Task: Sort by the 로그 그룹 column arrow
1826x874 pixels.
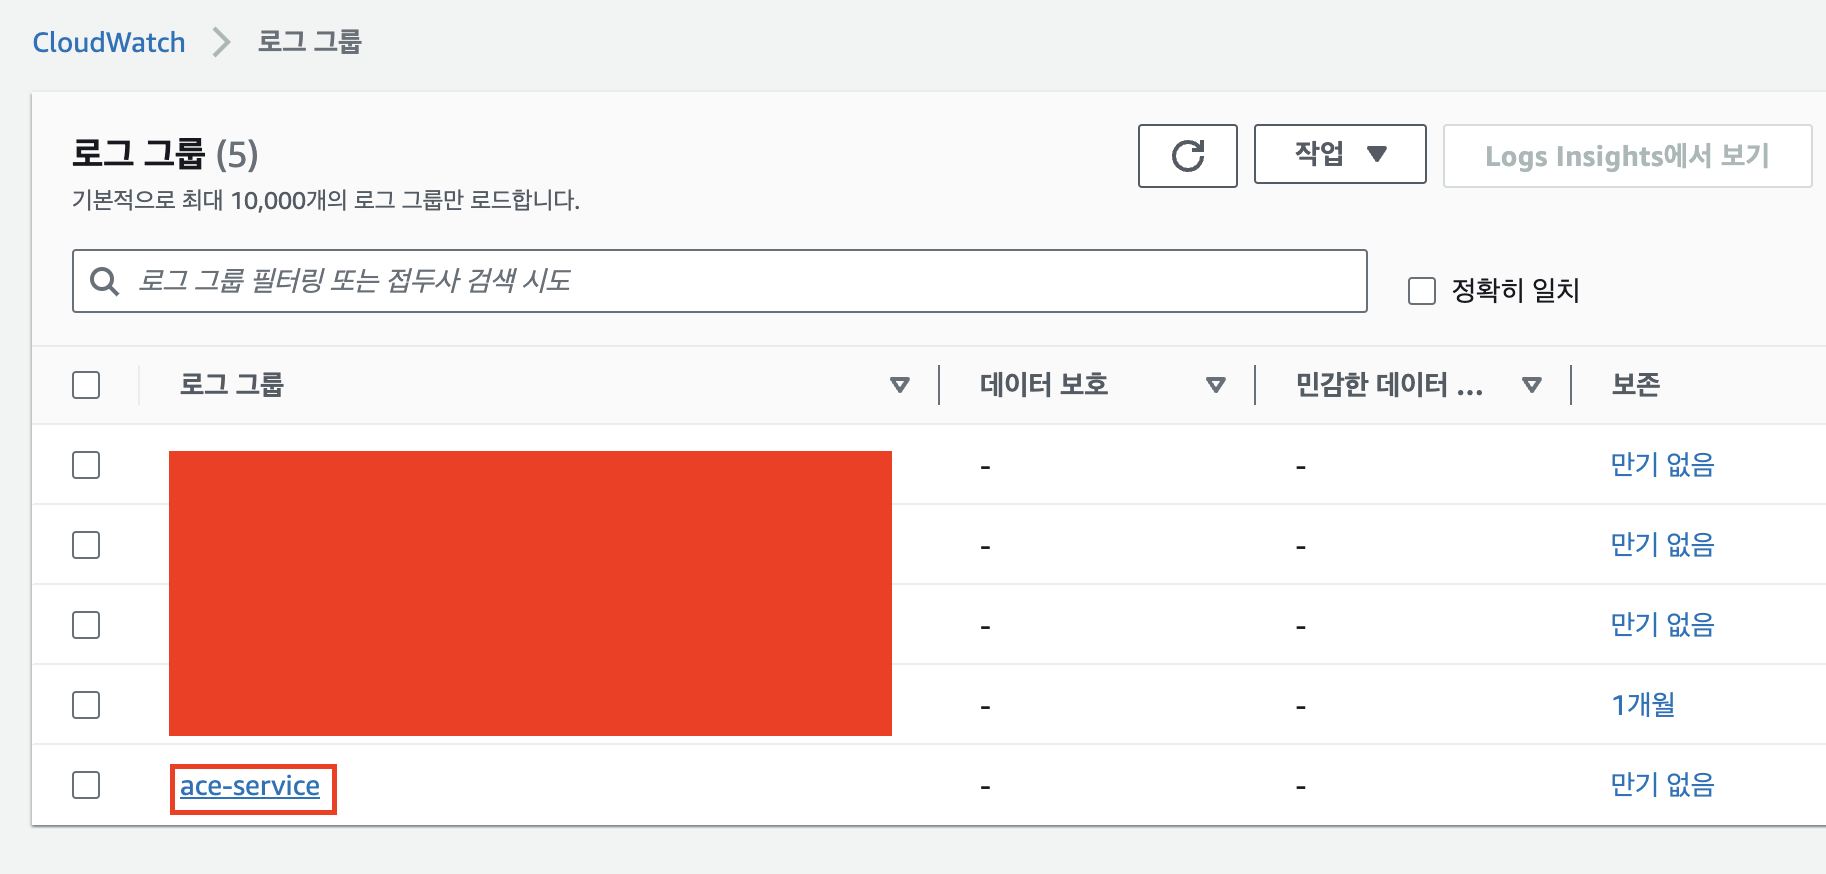Action: (900, 385)
